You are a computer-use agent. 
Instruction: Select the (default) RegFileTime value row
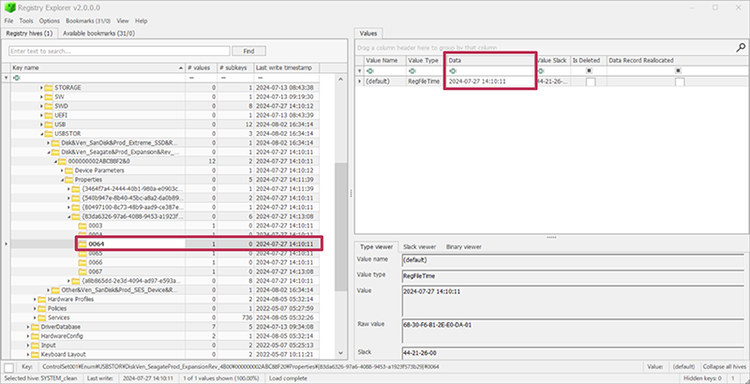[x=552, y=82]
